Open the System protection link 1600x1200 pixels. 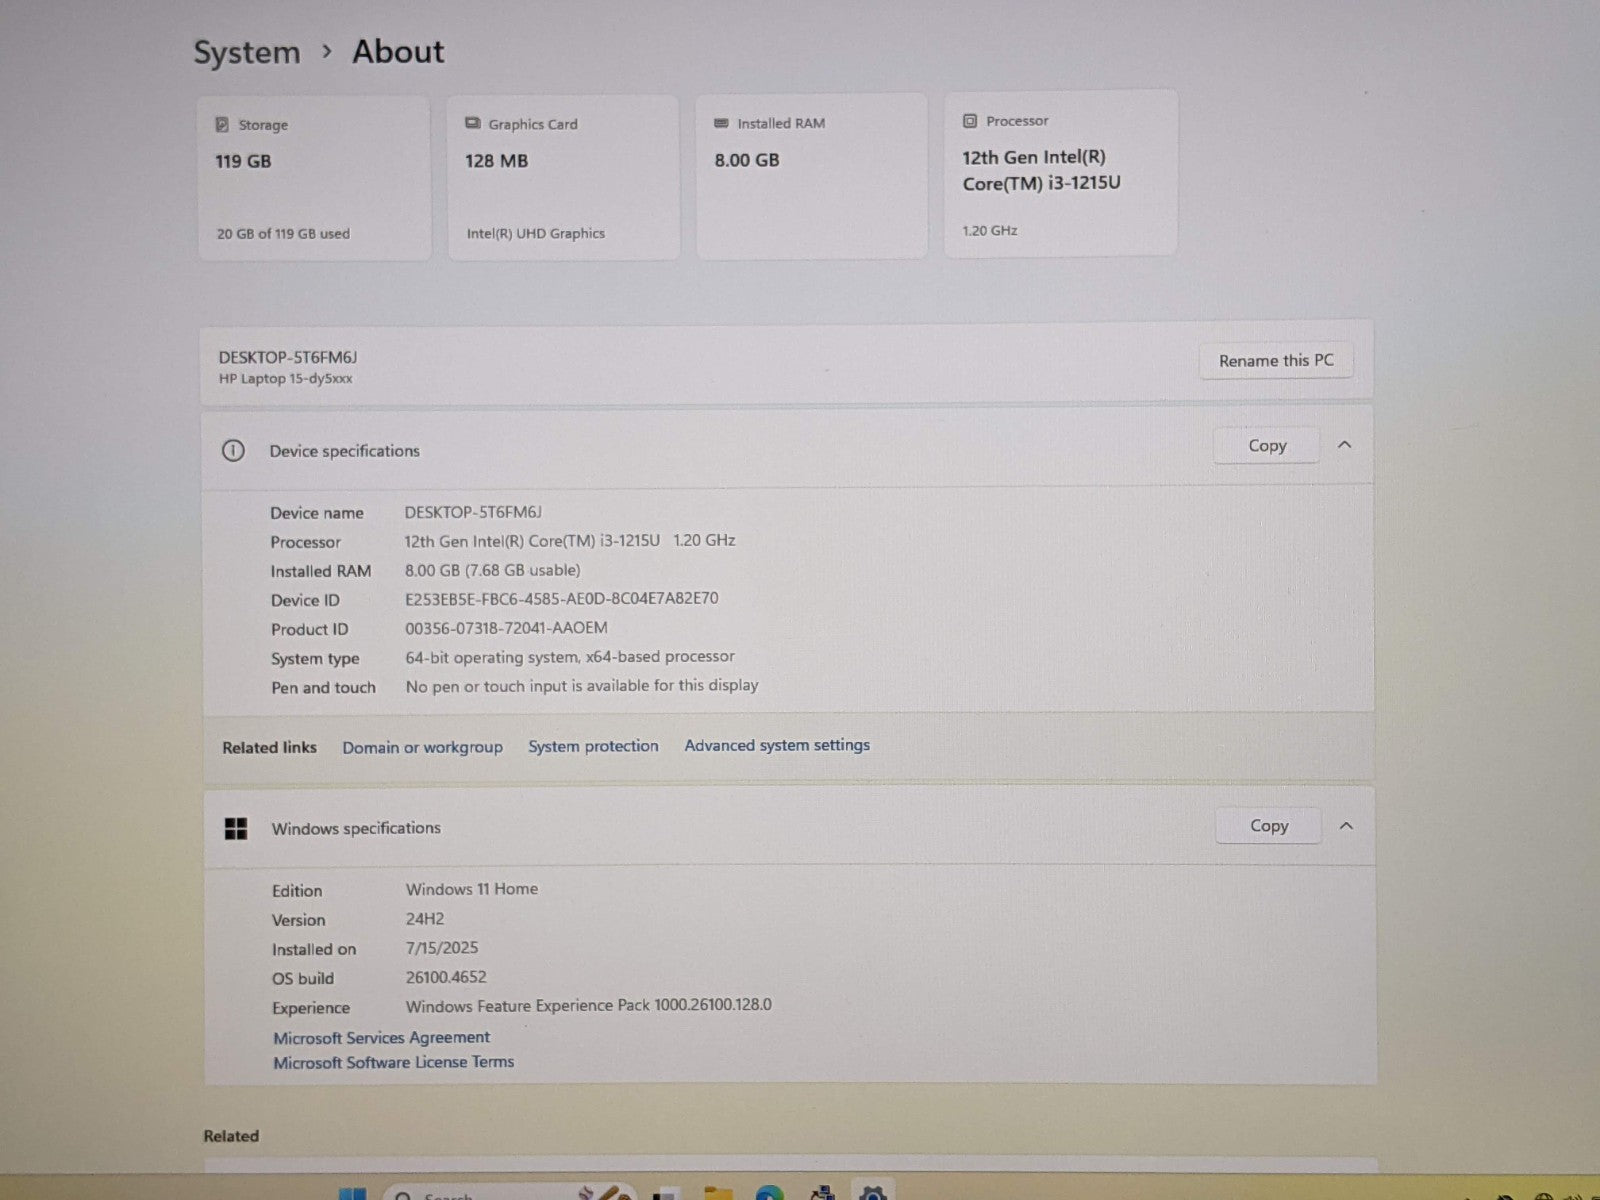(x=593, y=746)
